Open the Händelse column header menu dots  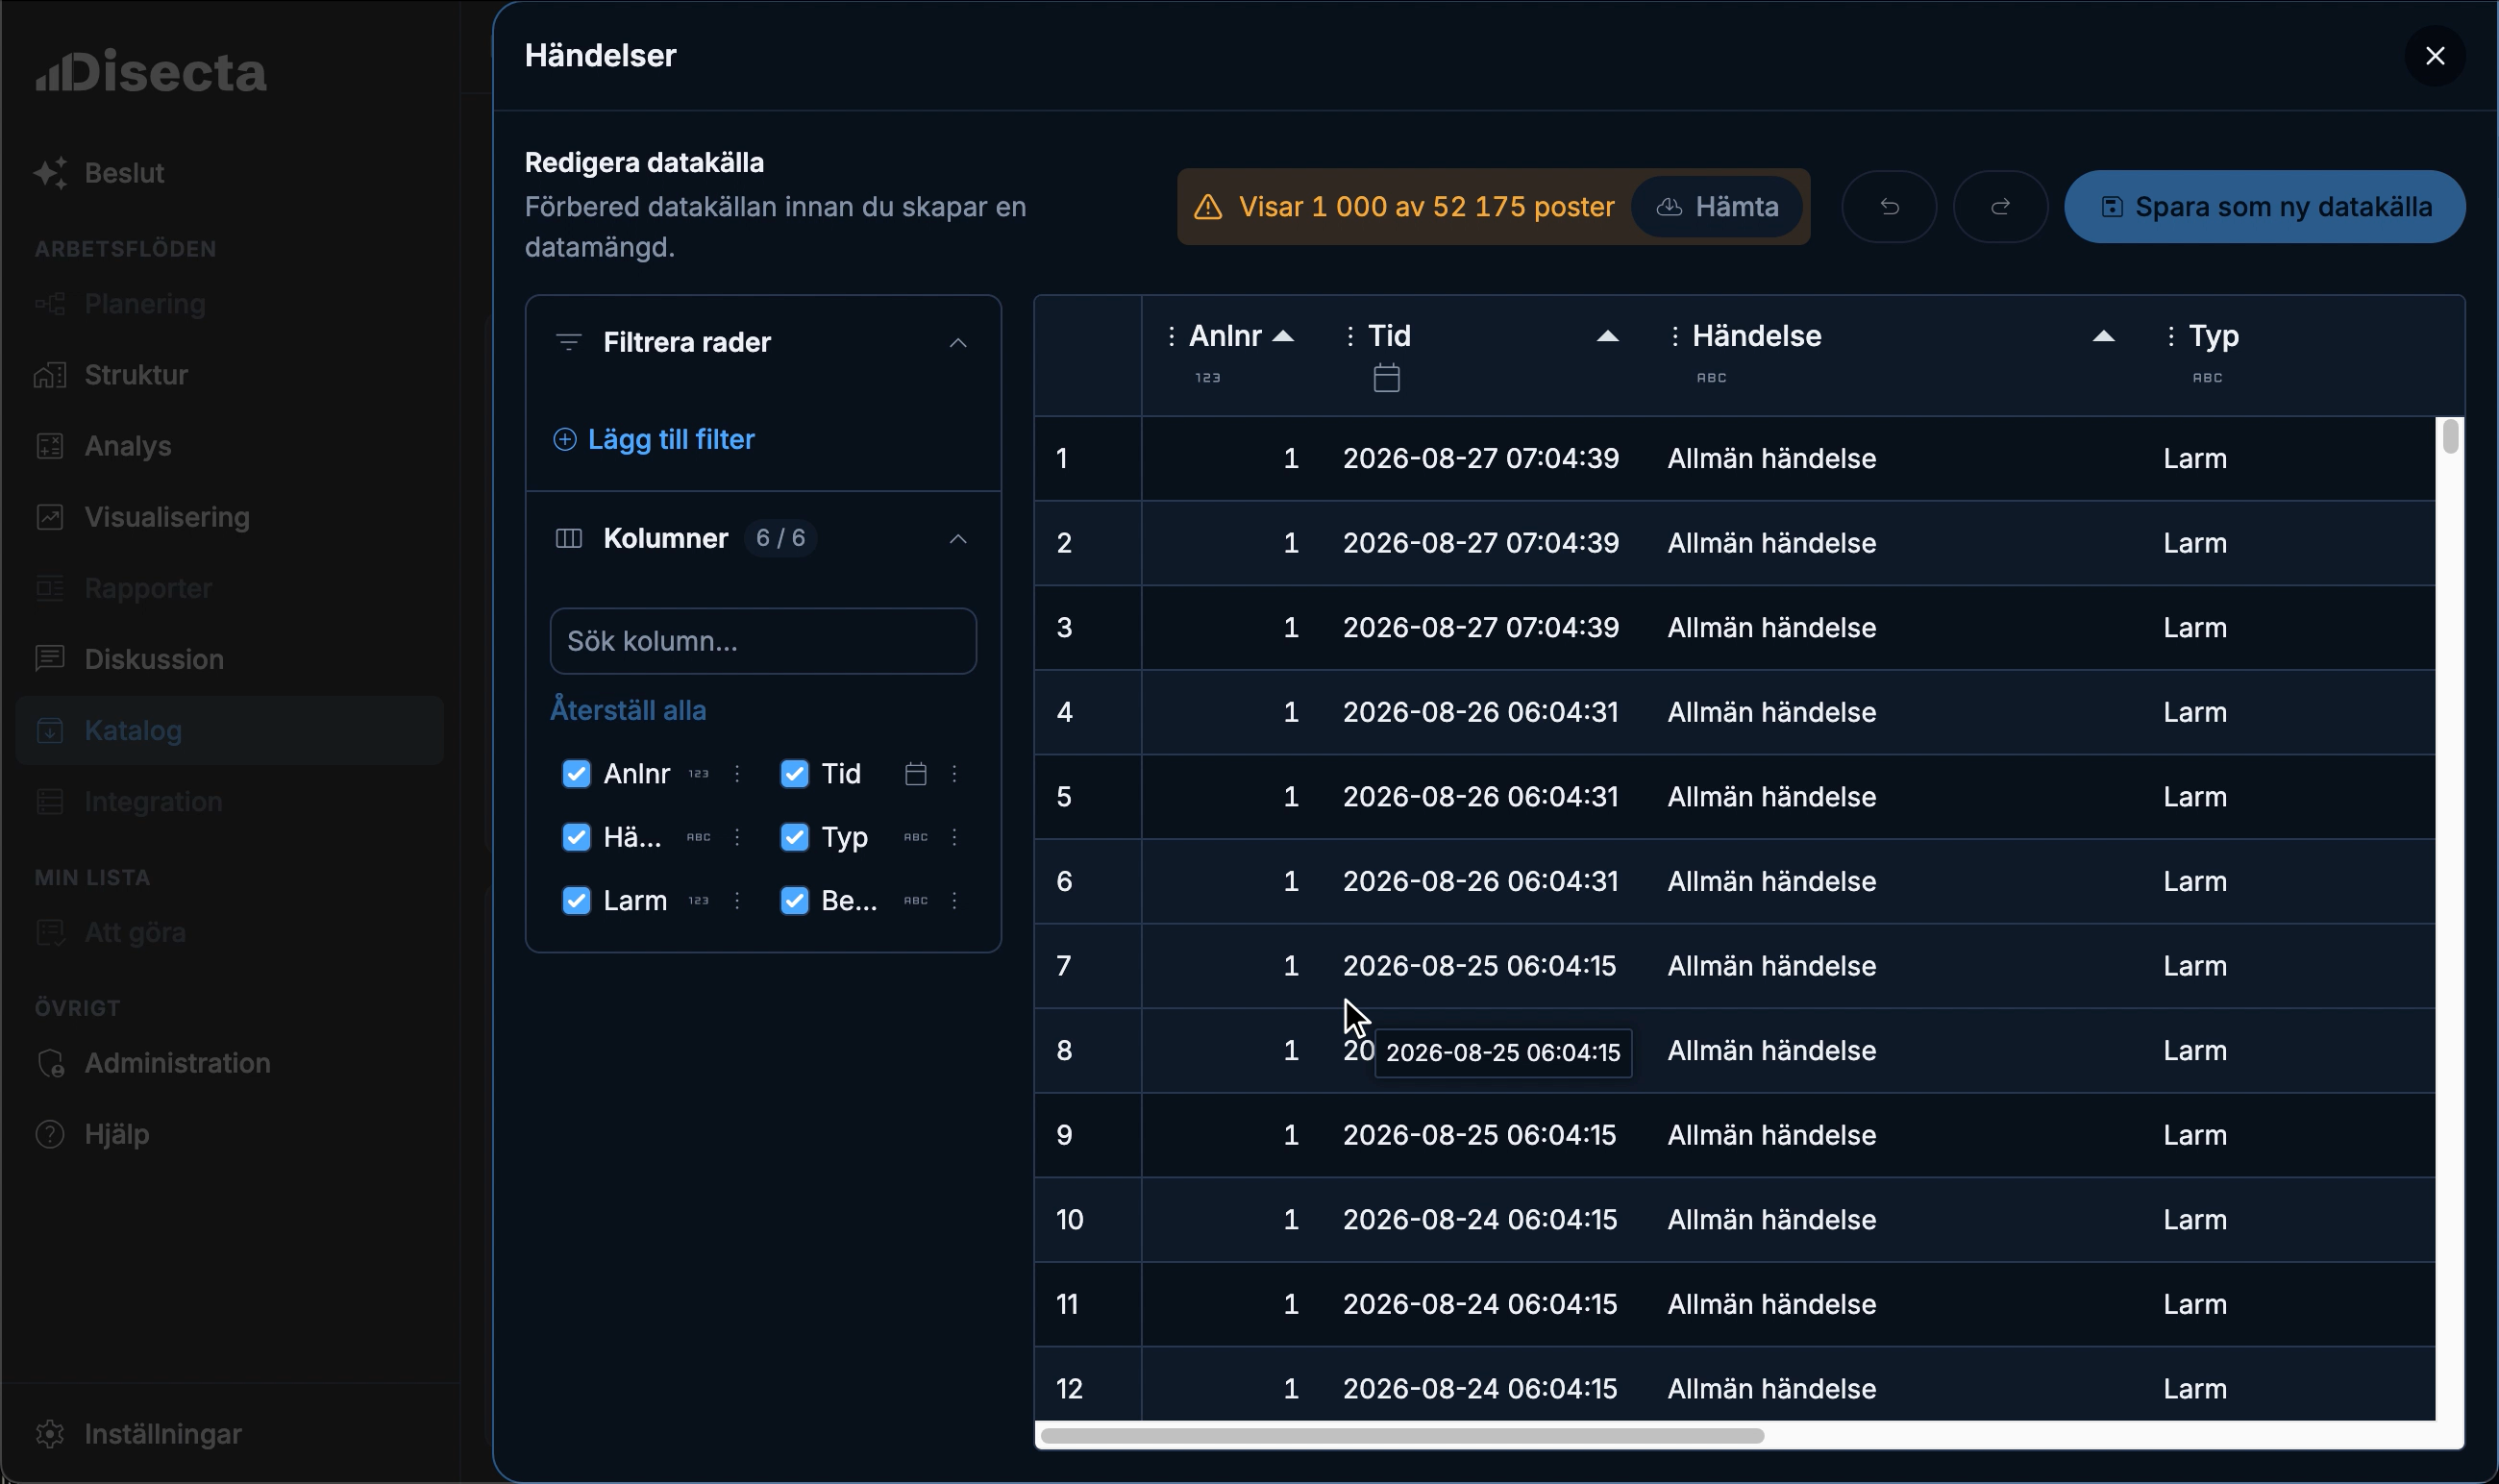click(1675, 336)
